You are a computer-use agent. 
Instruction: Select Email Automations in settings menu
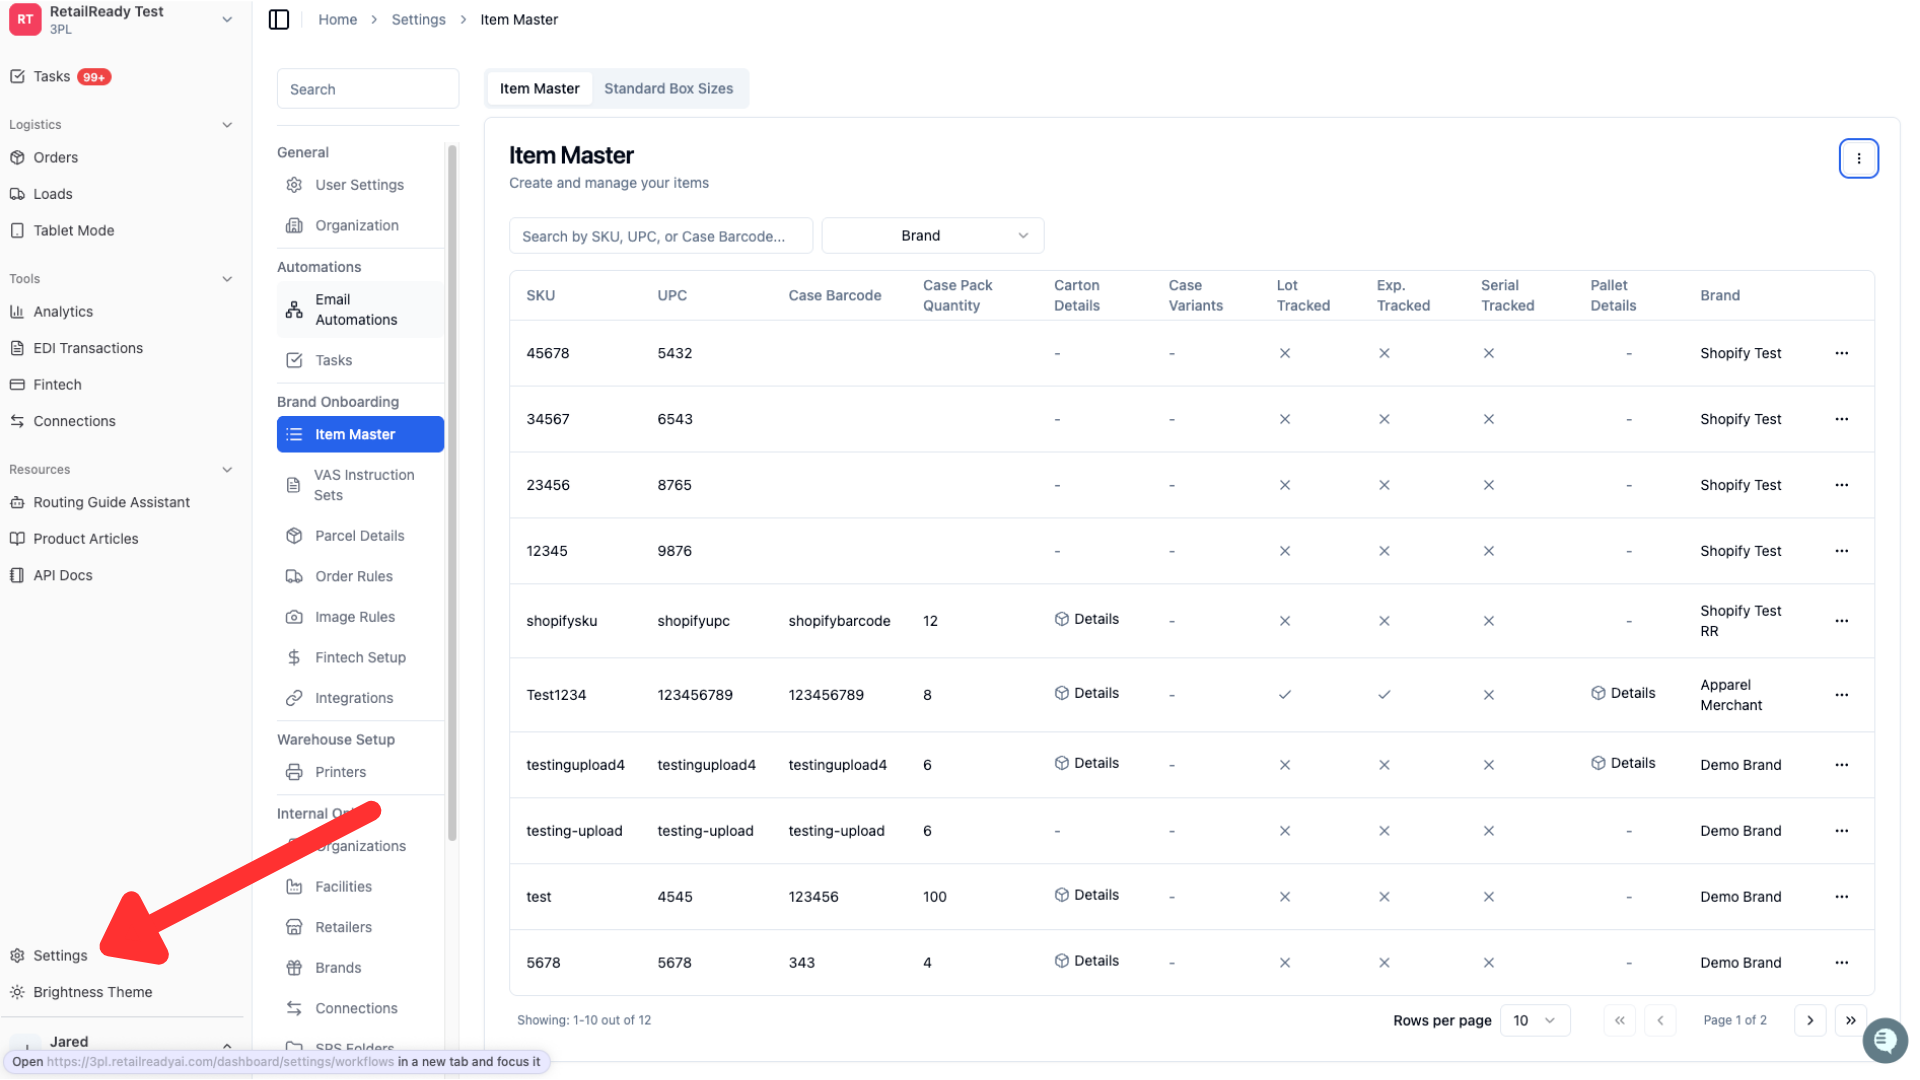point(360,309)
